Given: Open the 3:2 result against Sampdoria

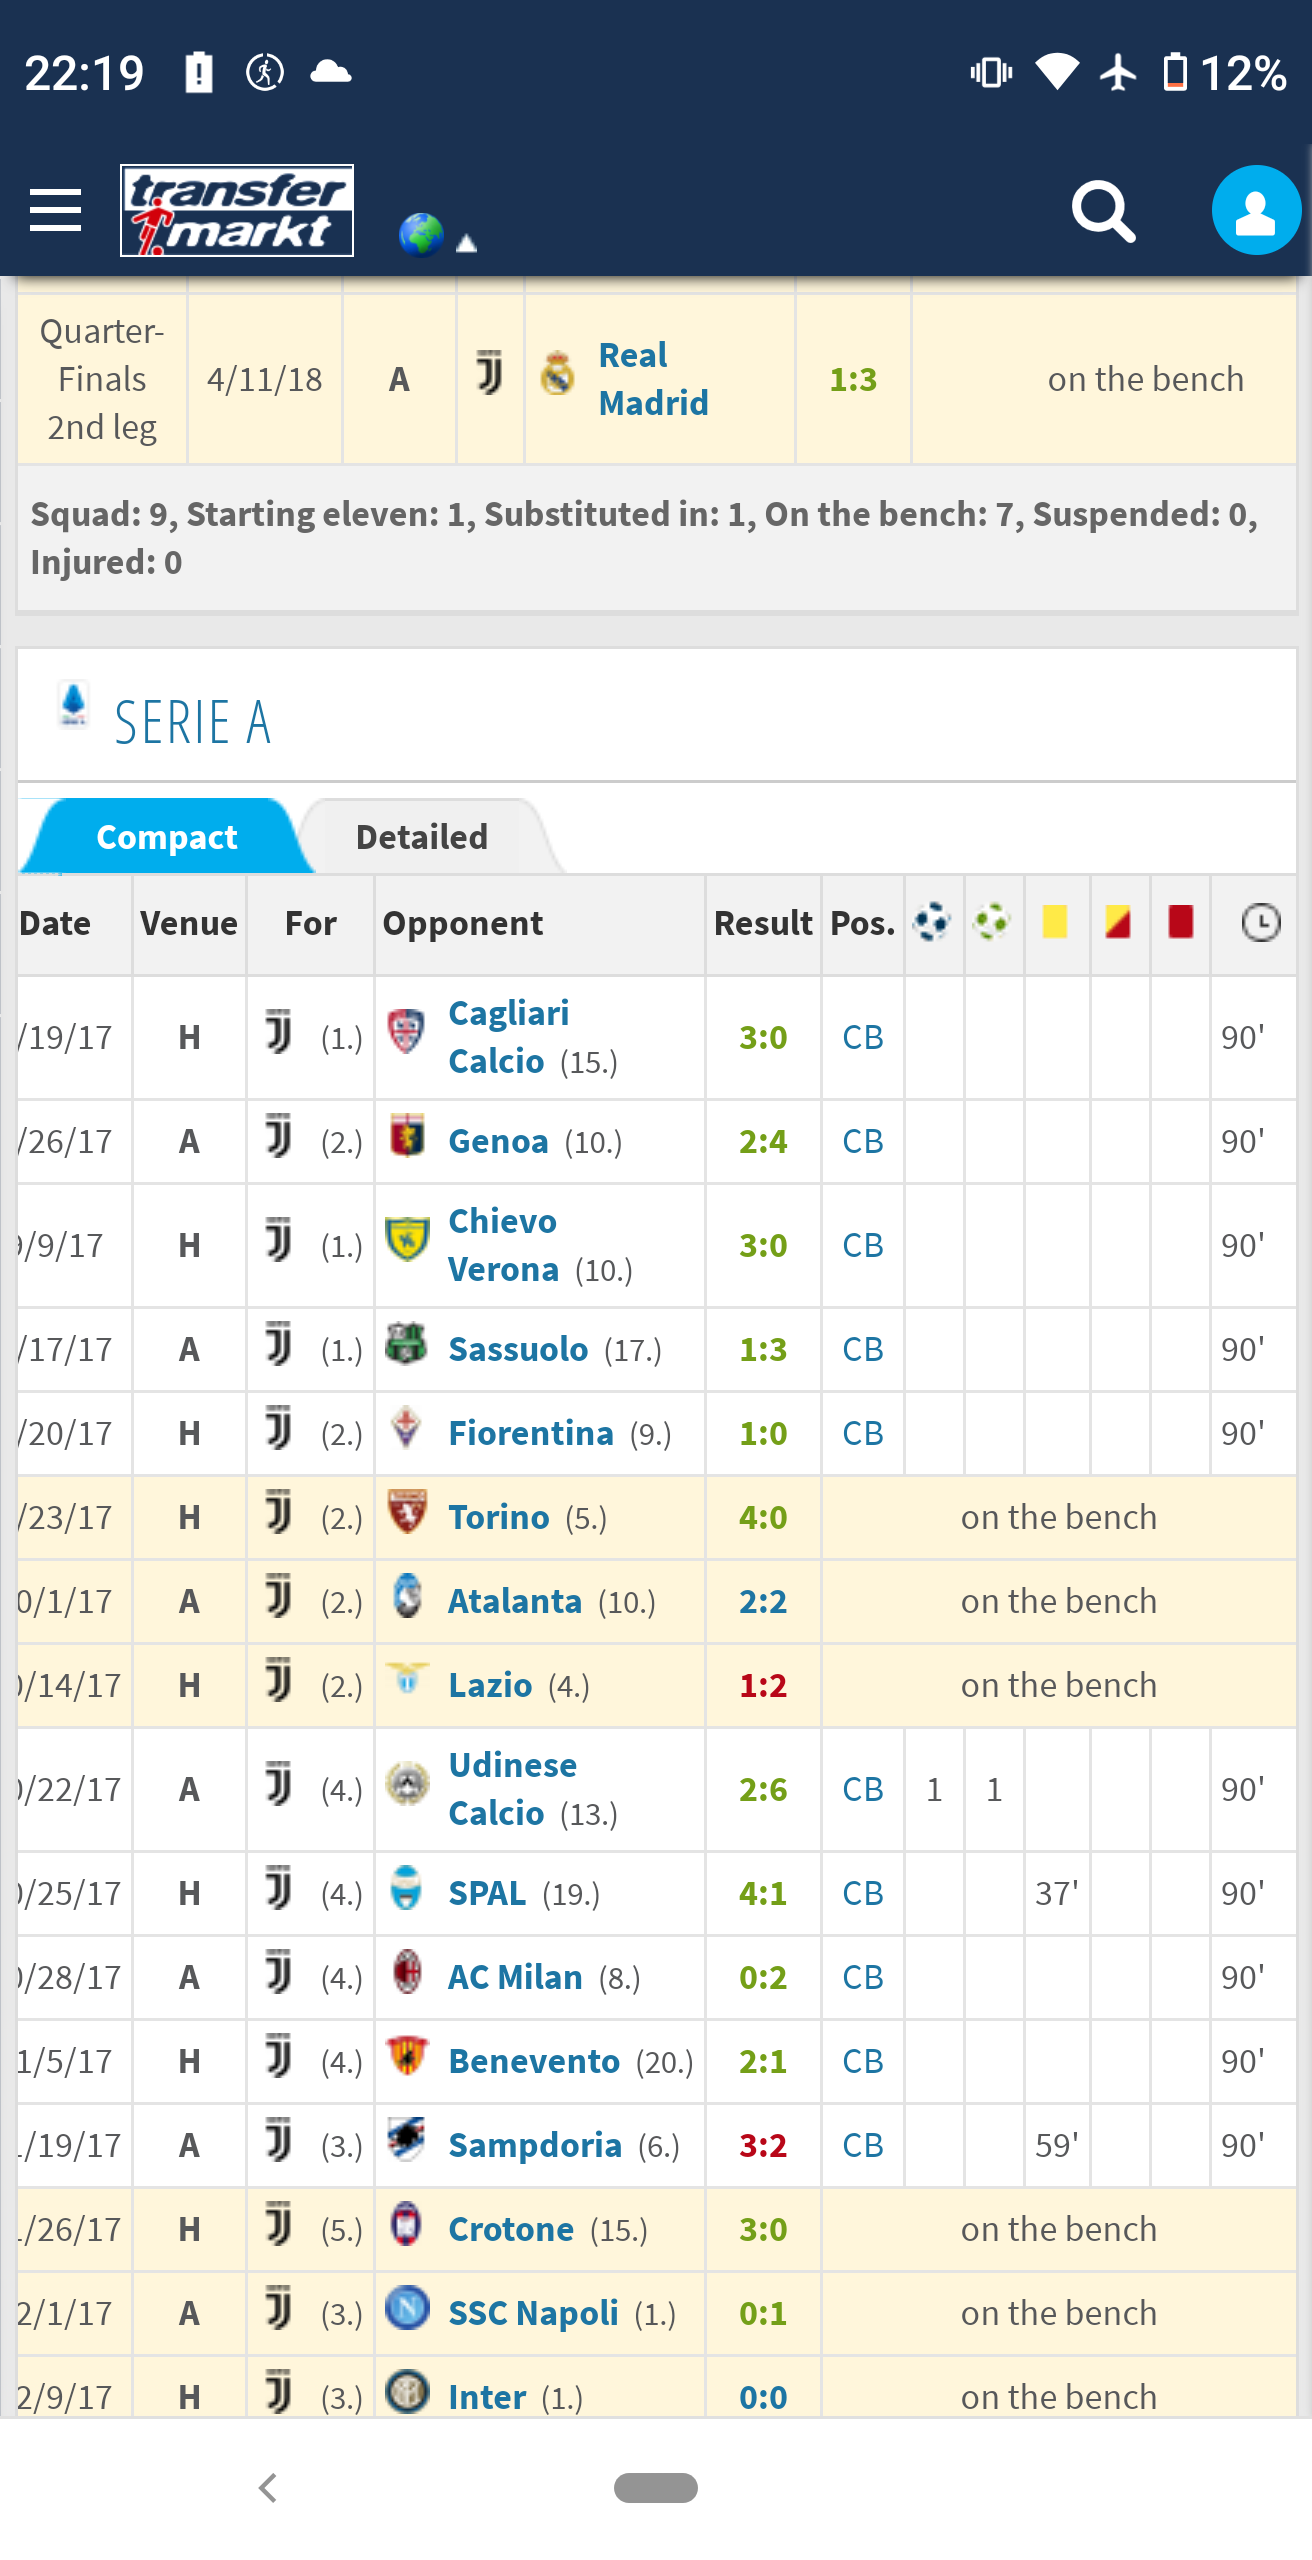Looking at the screenshot, I should coord(763,2145).
